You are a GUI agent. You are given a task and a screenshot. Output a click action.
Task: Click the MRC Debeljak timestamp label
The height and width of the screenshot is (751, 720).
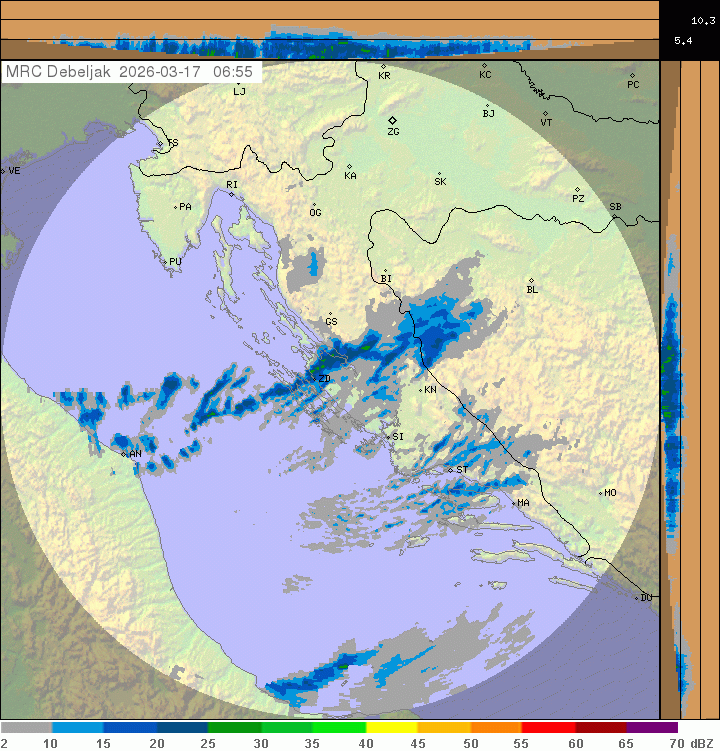coord(130,72)
